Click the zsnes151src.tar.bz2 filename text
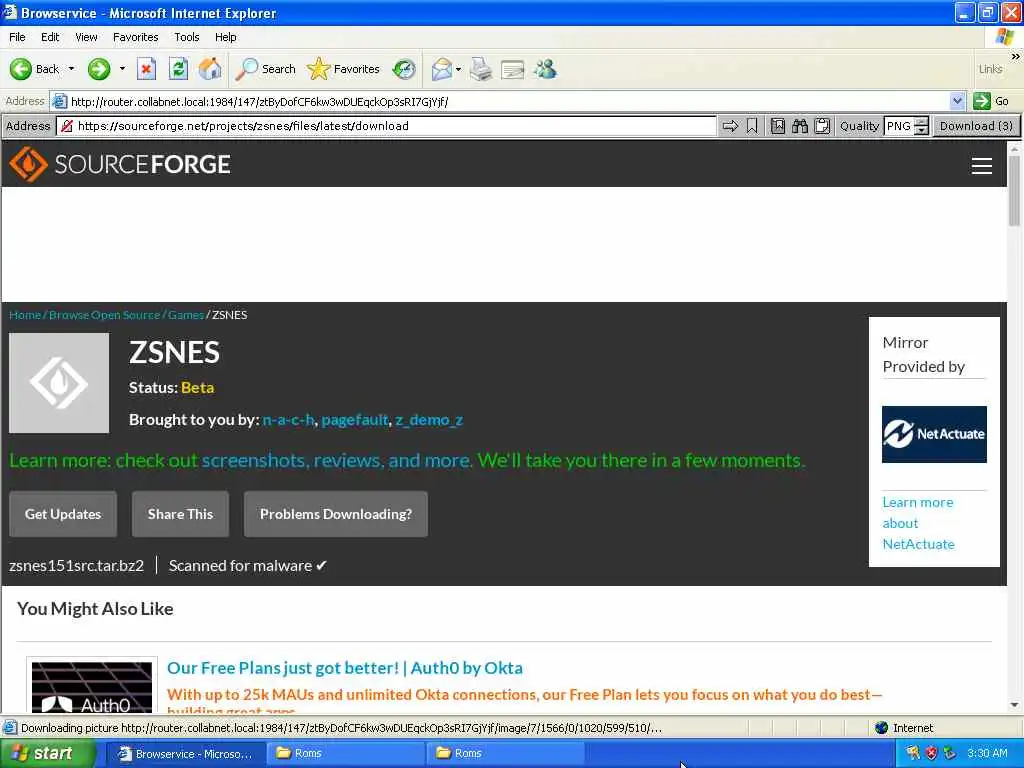 [x=76, y=566]
